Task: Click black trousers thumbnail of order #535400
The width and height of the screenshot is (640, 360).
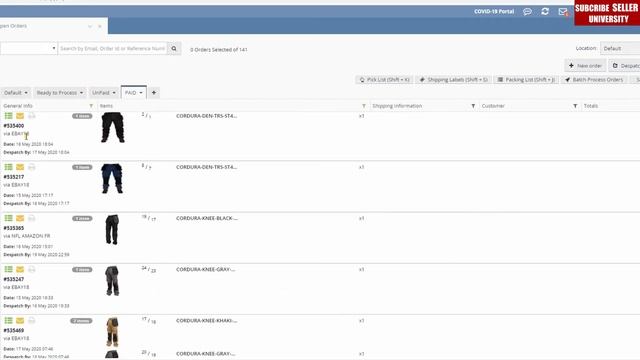Action: click(x=112, y=127)
